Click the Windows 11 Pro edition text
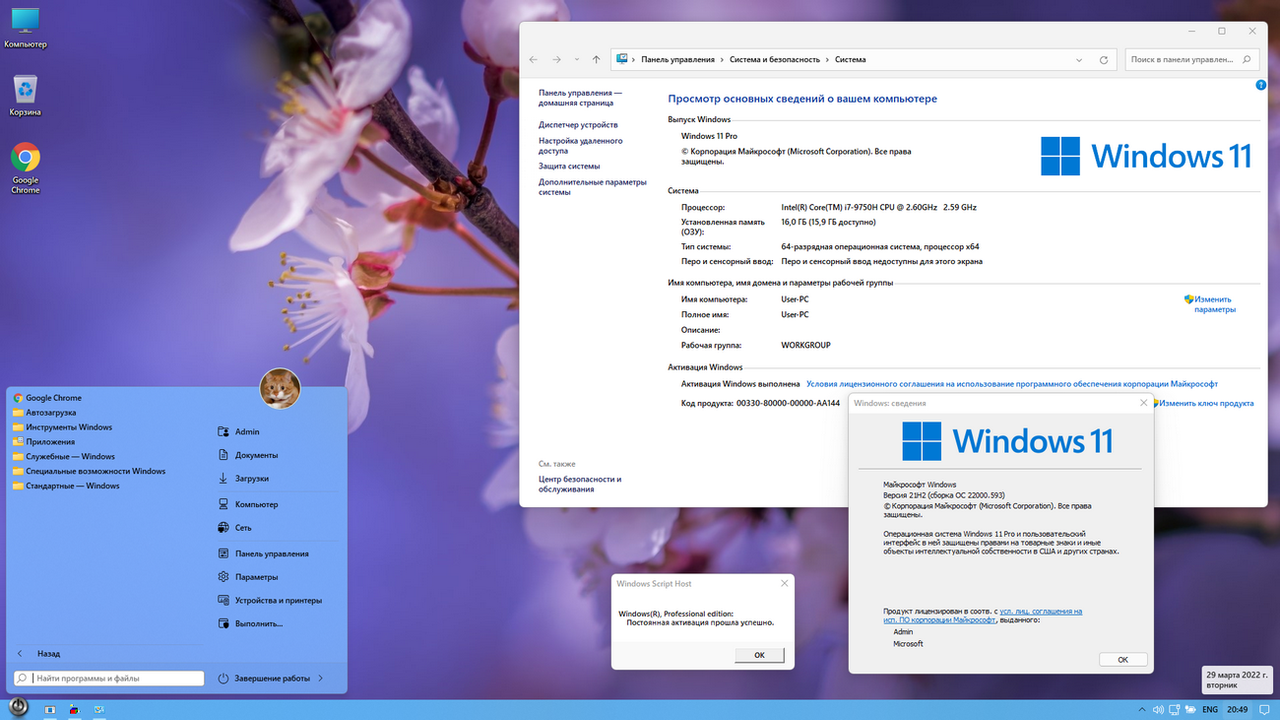1280x720 pixels. click(709, 136)
